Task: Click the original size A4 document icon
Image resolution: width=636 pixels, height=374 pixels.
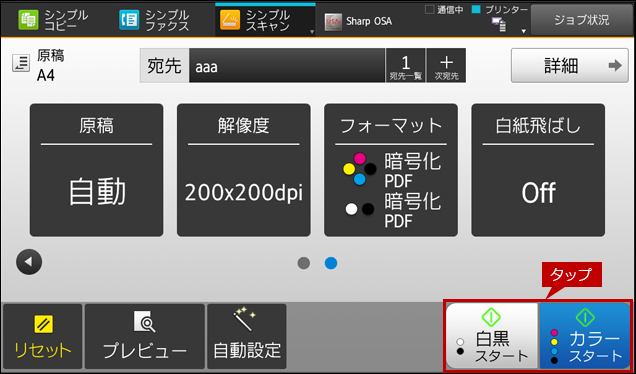Action: click(21, 63)
